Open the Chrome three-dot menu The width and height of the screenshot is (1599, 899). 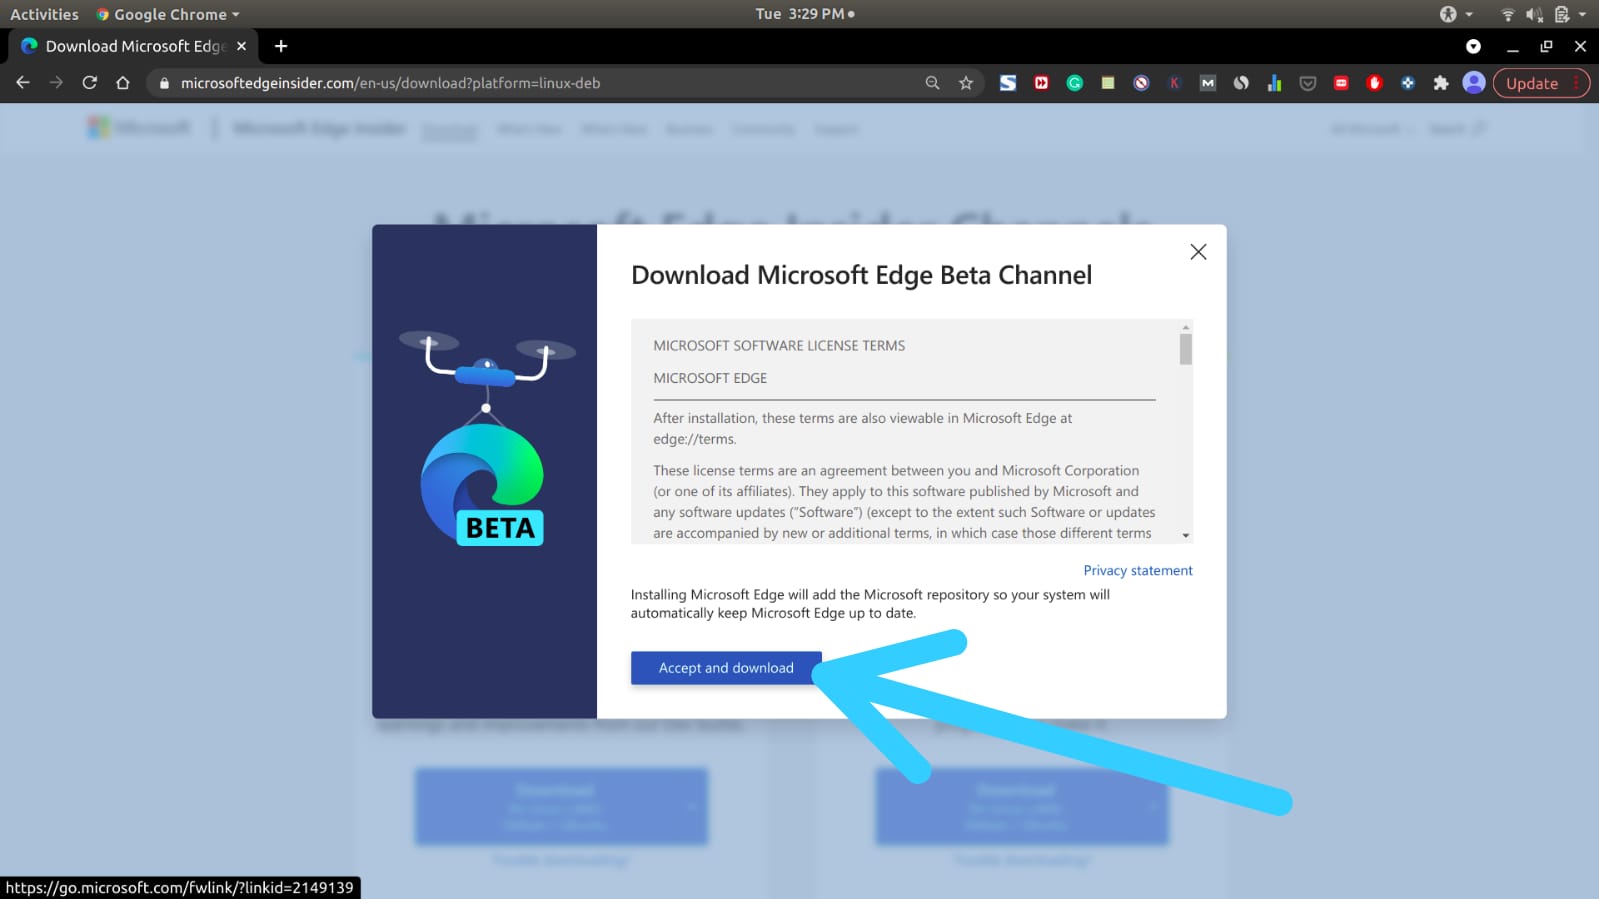click(x=1577, y=83)
